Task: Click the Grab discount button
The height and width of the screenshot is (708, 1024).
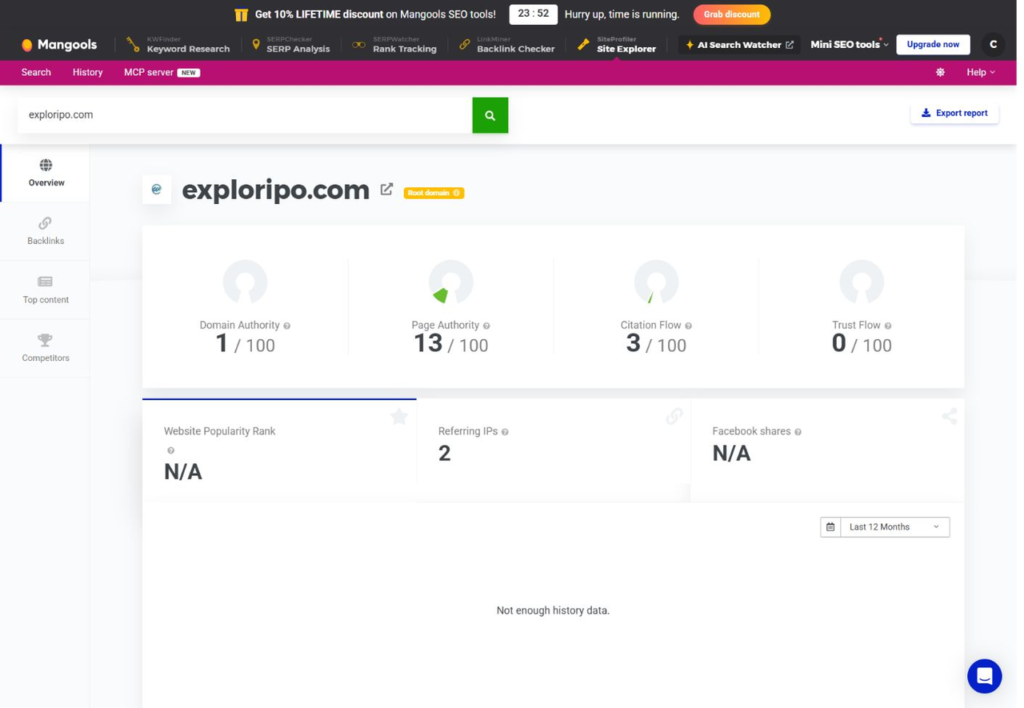Action: (731, 14)
